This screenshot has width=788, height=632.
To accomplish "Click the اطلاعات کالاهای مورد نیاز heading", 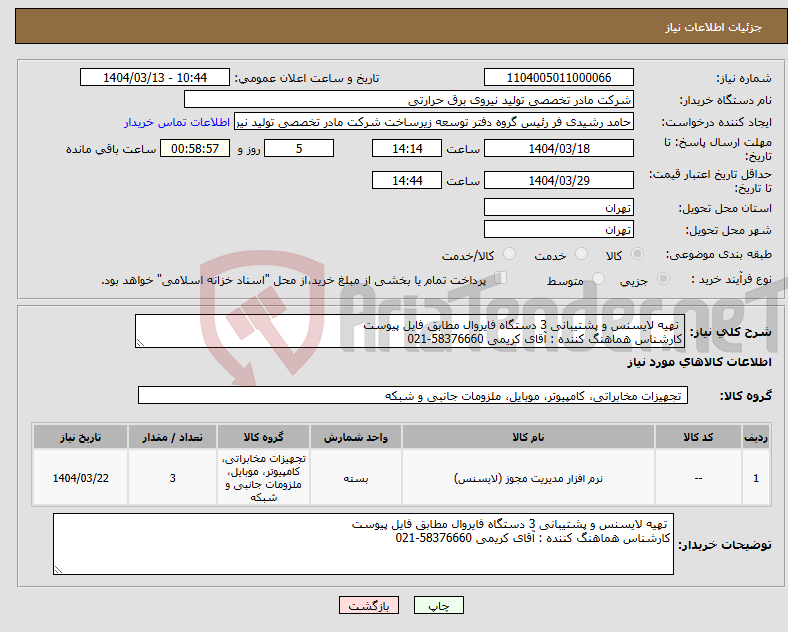I will (x=699, y=362).
